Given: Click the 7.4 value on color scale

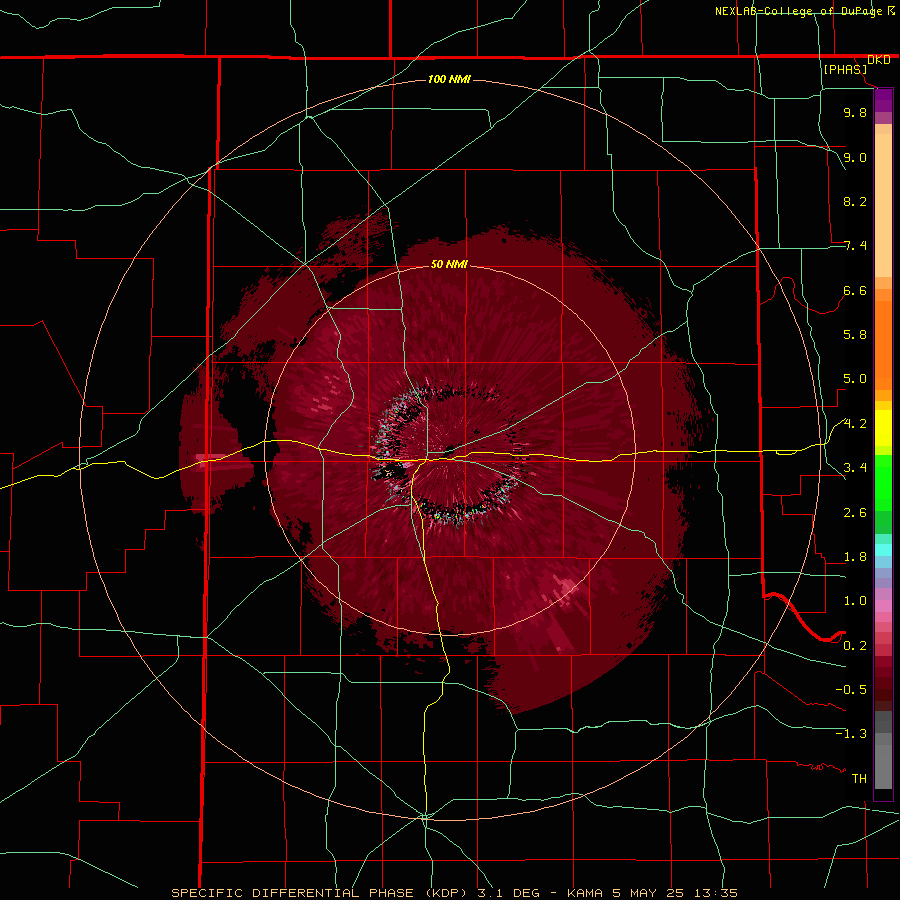Looking at the screenshot, I should tap(855, 246).
